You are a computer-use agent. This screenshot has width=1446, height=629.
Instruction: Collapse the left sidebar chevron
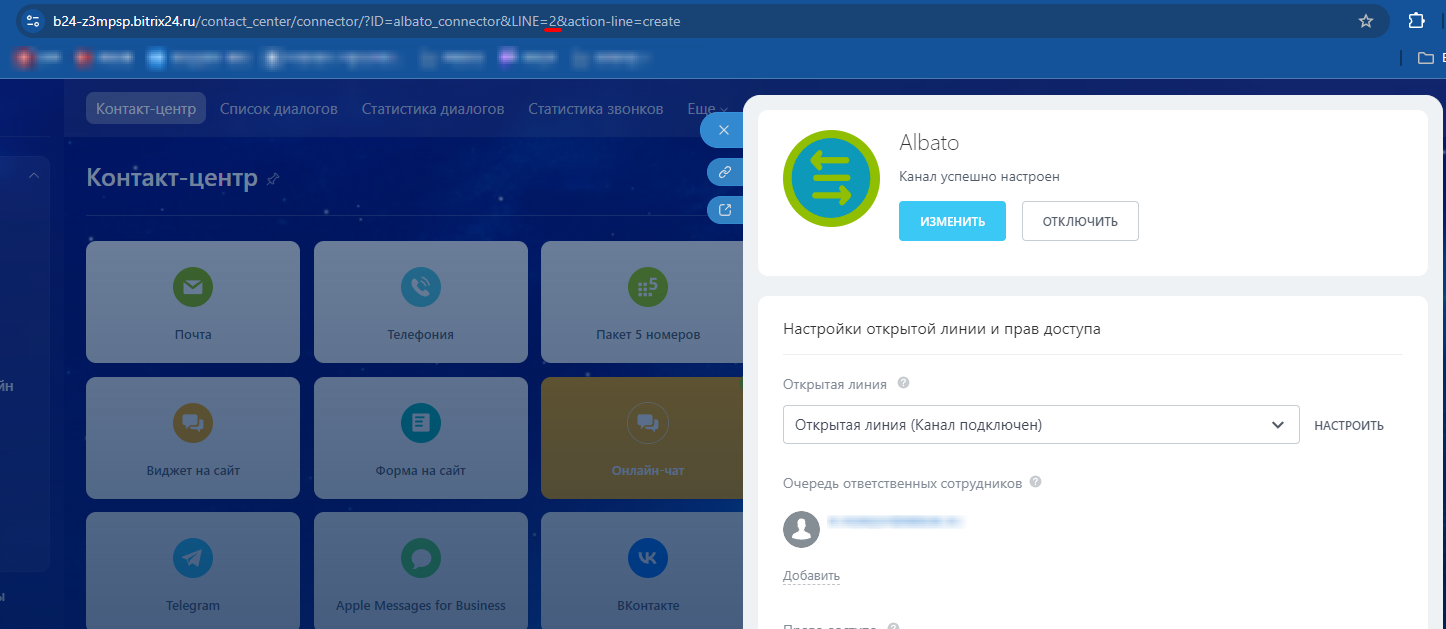33,176
